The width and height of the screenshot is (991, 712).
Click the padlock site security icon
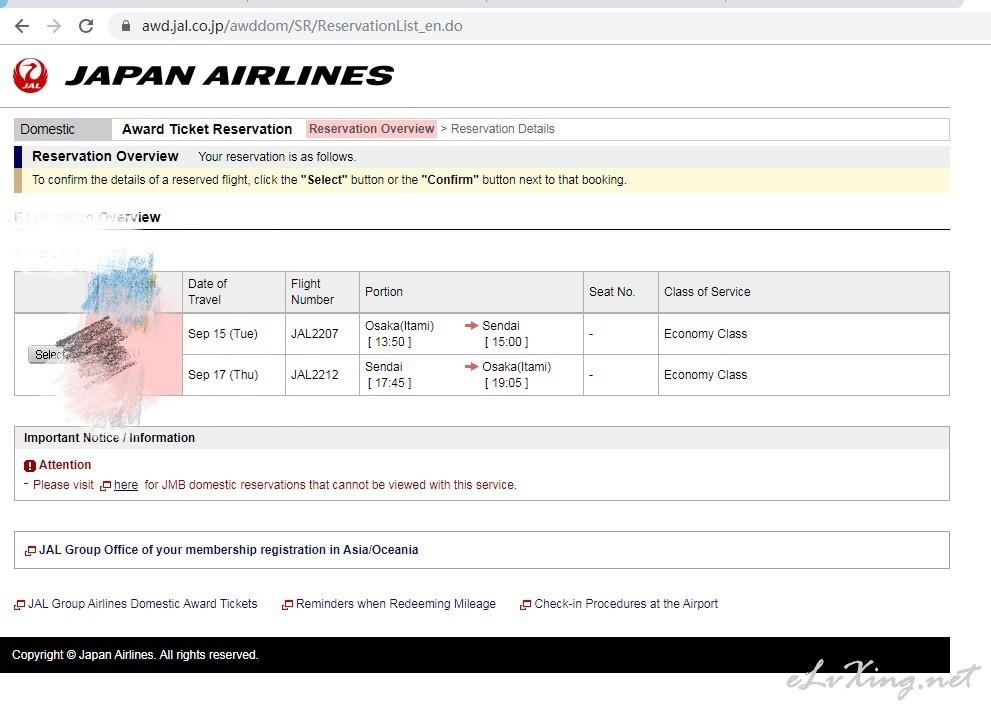click(126, 26)
